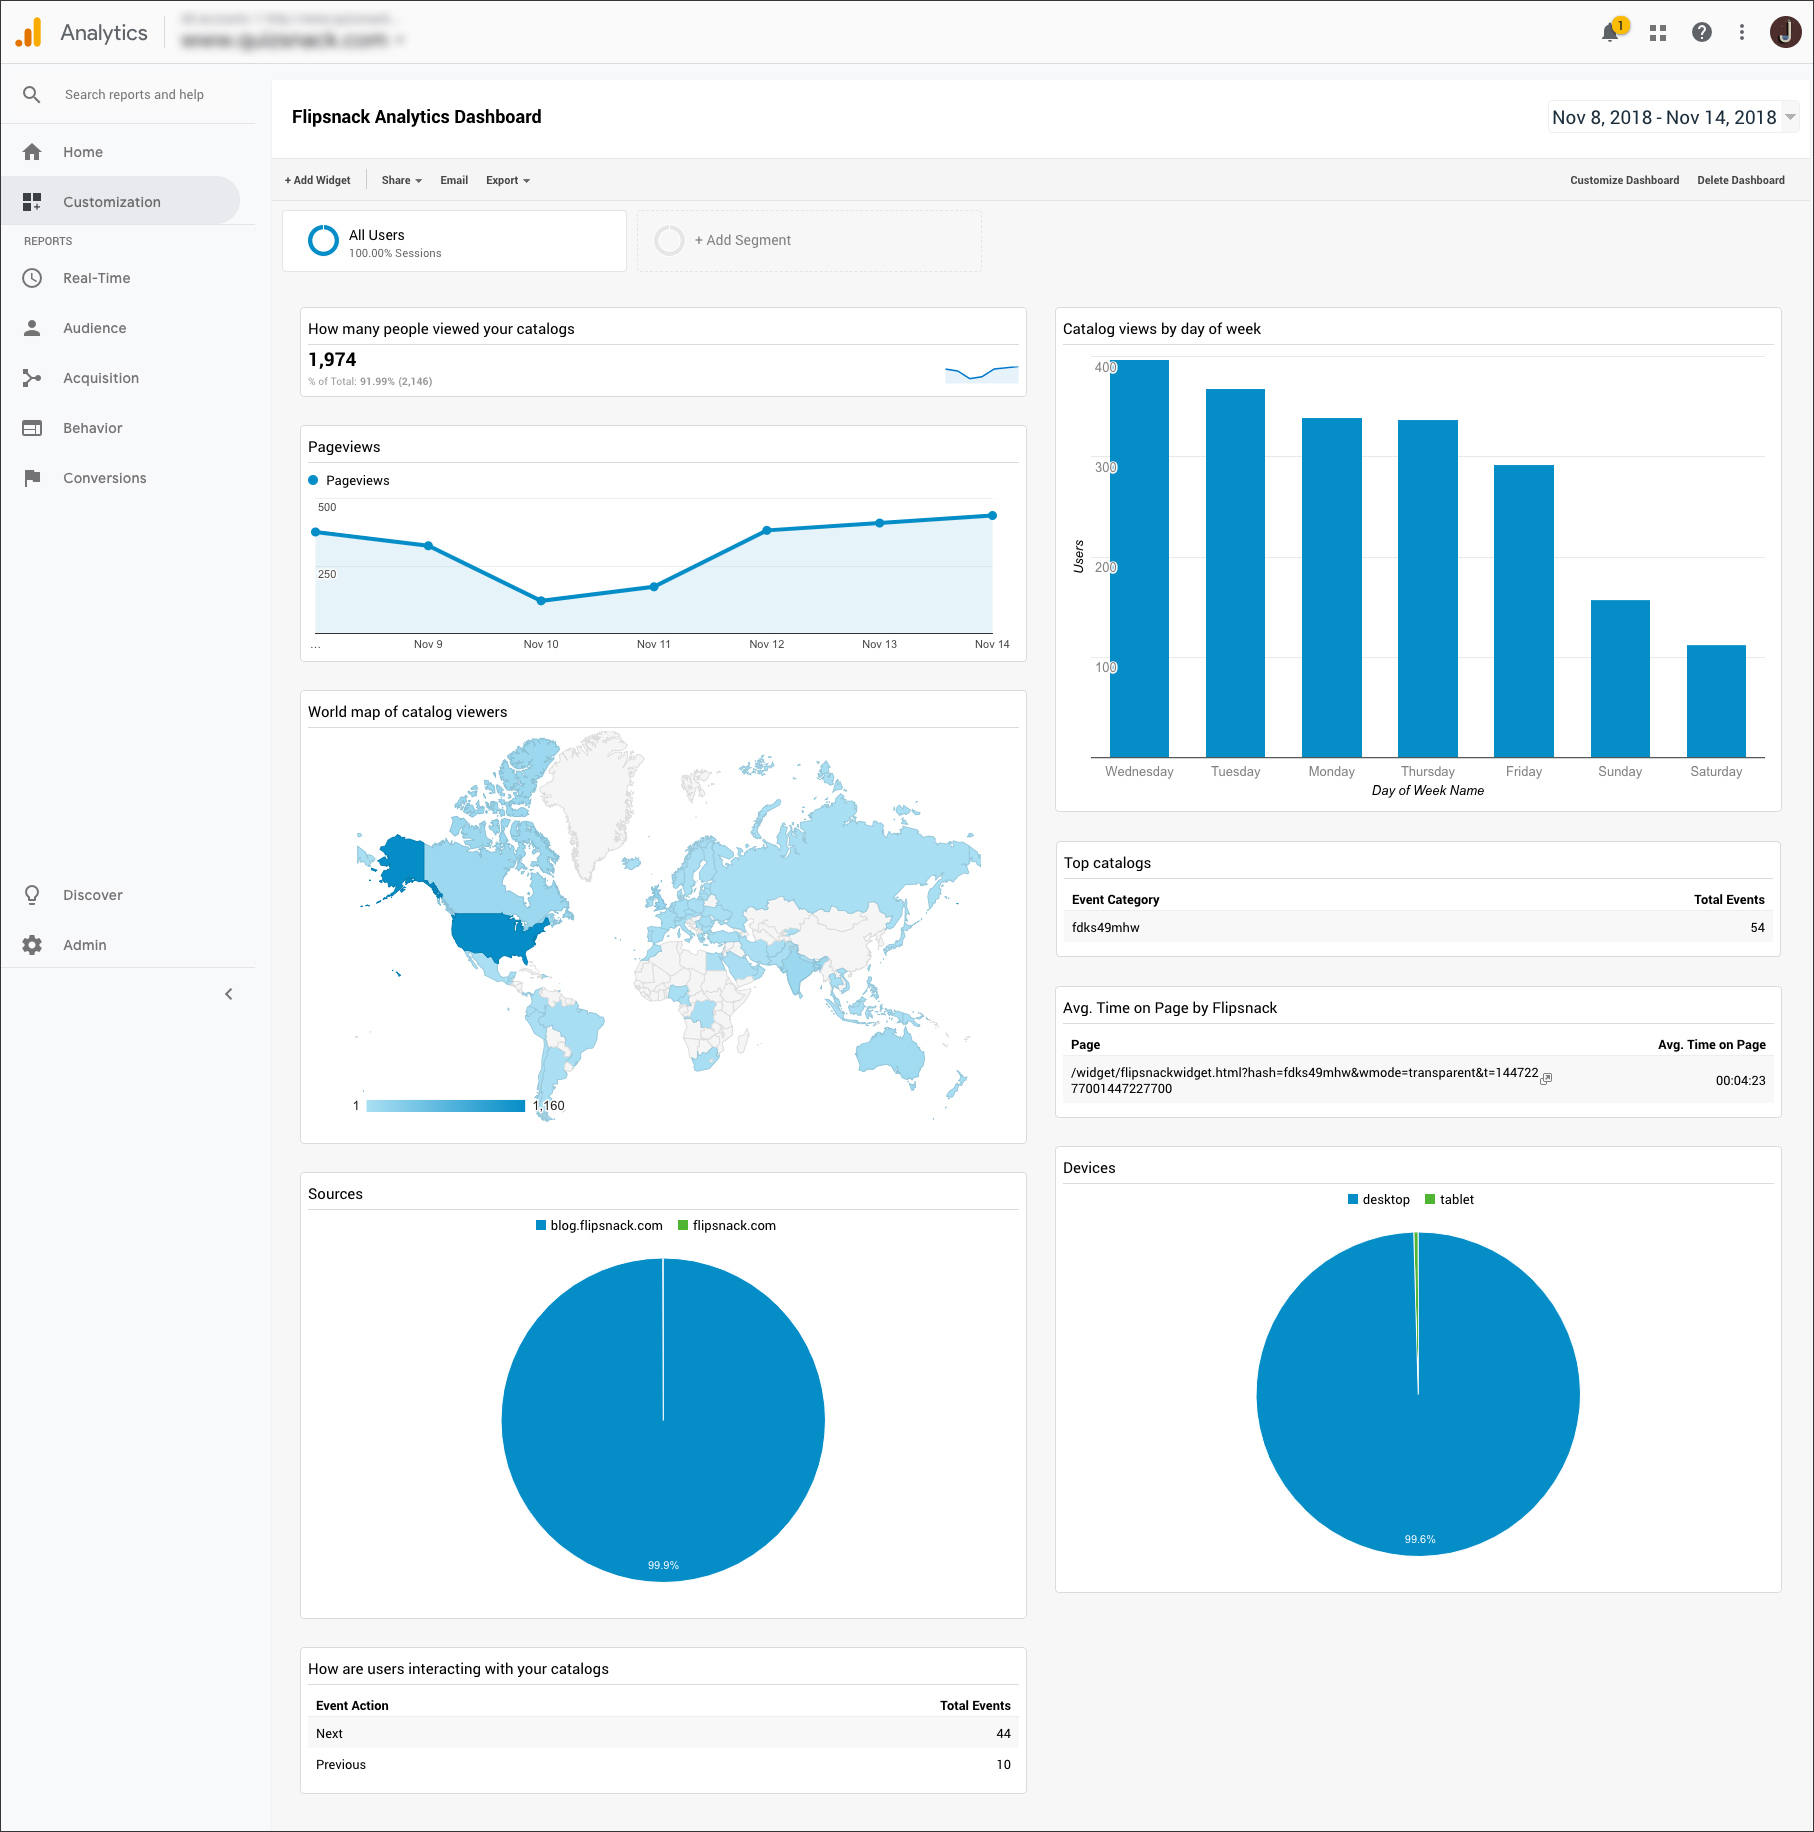Click the Previous event action row
Viewport: 1814px width, 1832px height.
(x=663, y=1764)
